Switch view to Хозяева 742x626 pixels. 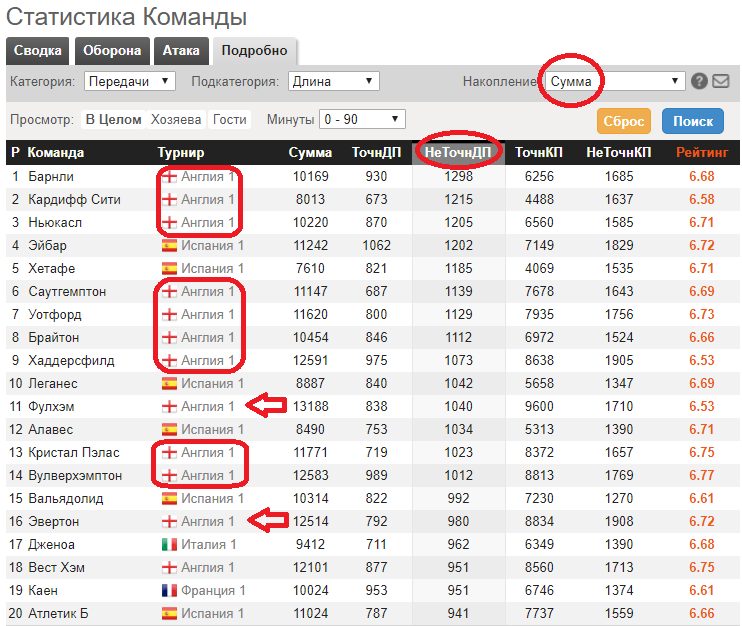coord(176,120)
